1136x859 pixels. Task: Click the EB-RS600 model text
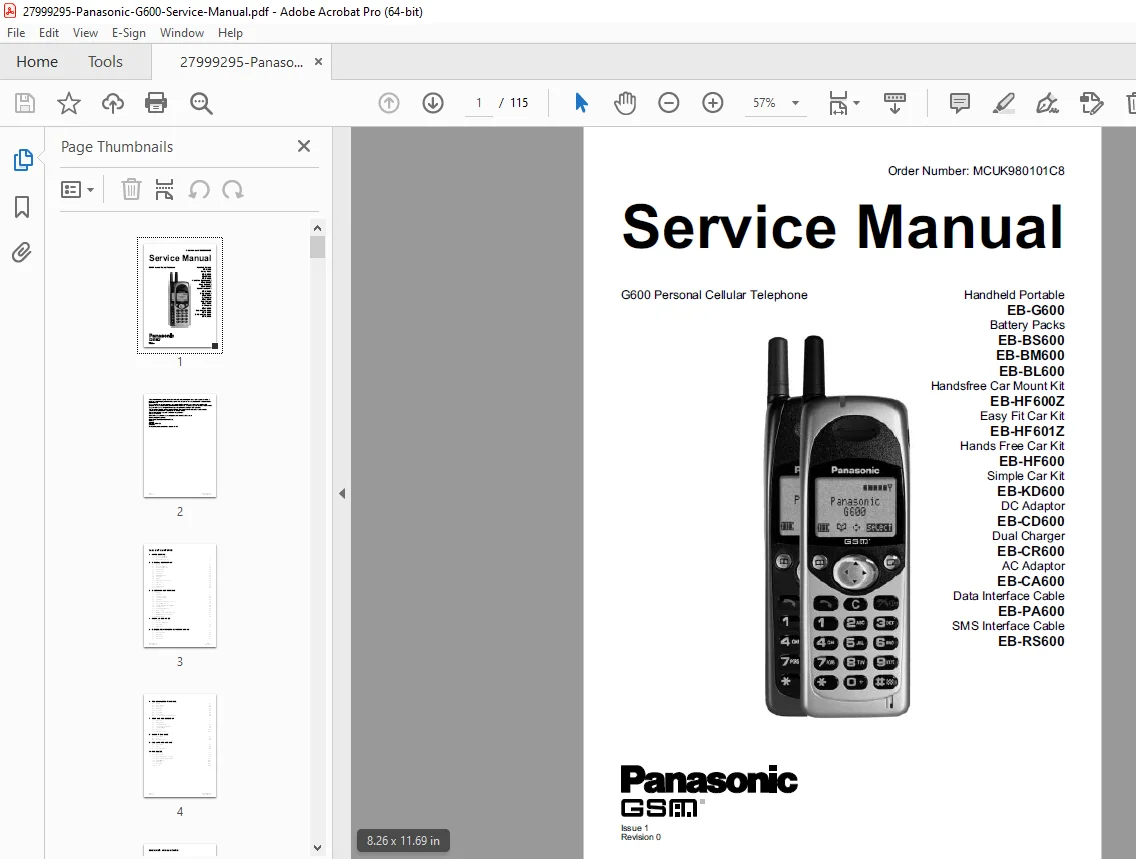click(x=1031, y=641)
